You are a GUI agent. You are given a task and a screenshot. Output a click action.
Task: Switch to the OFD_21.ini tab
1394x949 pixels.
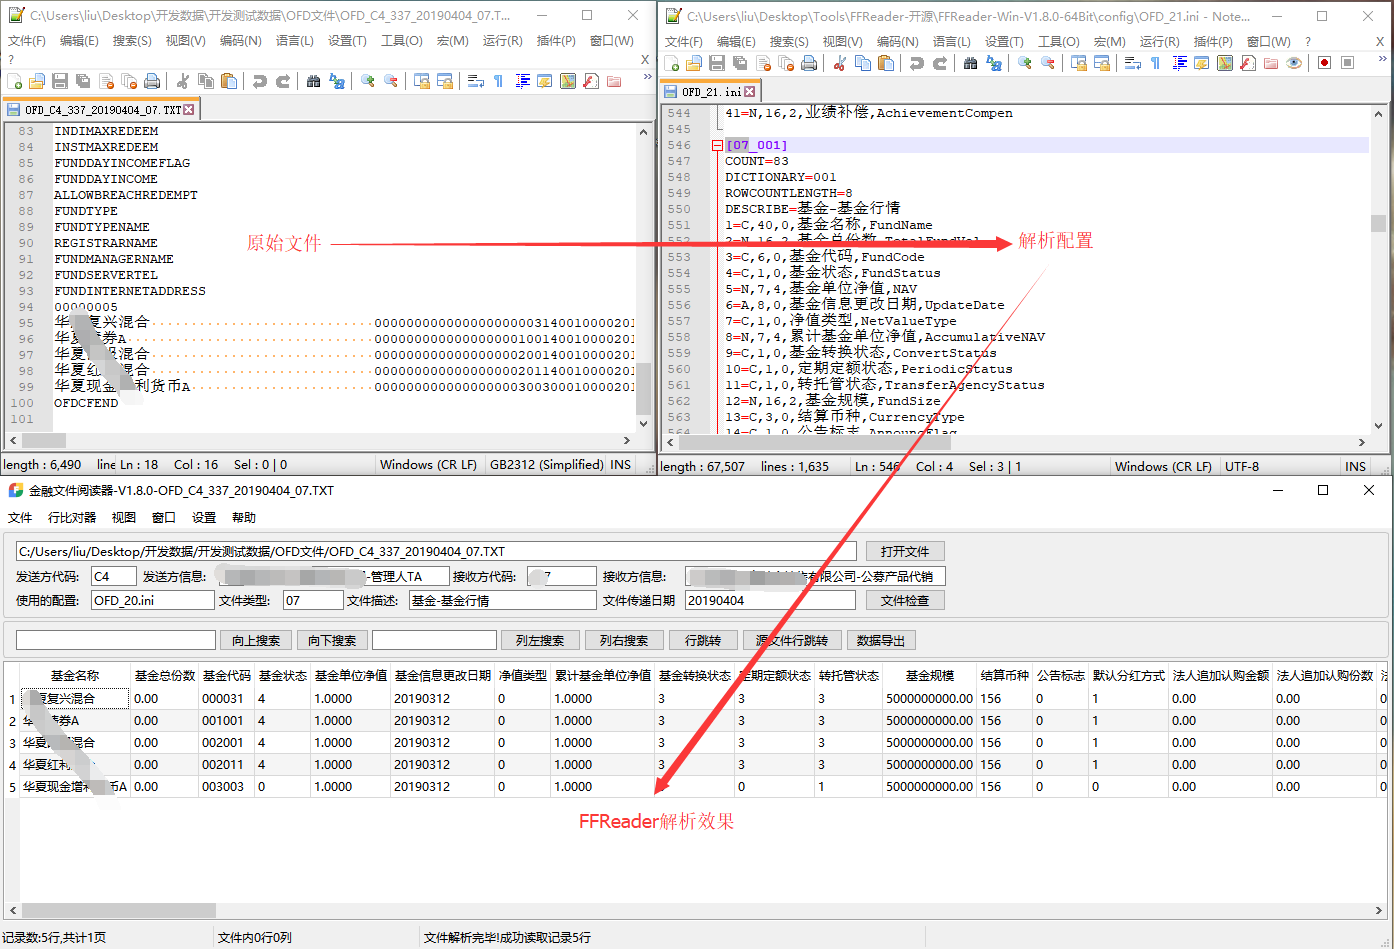pos(712,90)
